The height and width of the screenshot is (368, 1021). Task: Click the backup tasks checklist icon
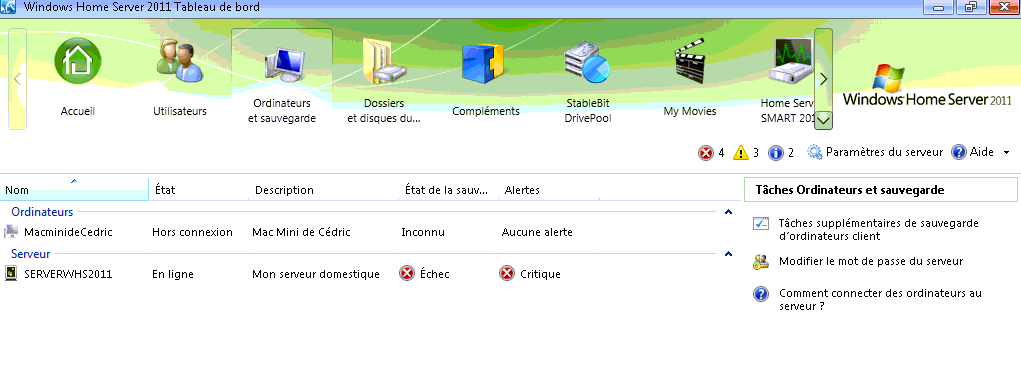click(761, 223)
